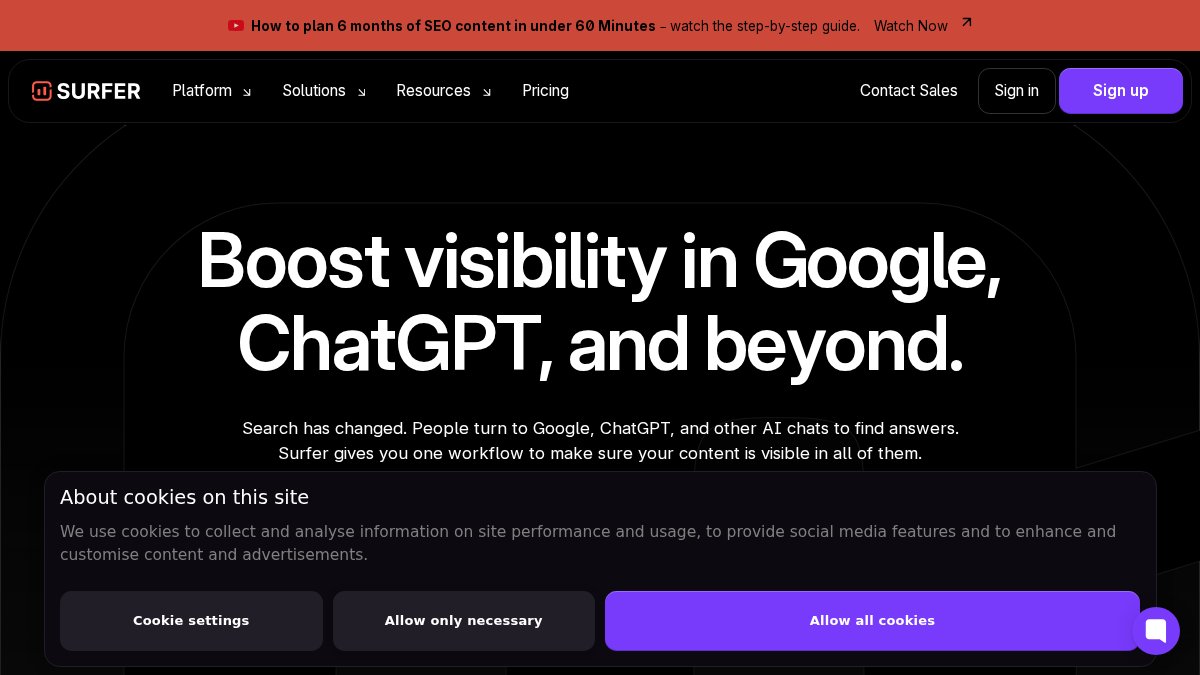Open the Pricing page
The width and height of the screenshot is (1200, 675).
pyautogui.click(x=545, y=91)
